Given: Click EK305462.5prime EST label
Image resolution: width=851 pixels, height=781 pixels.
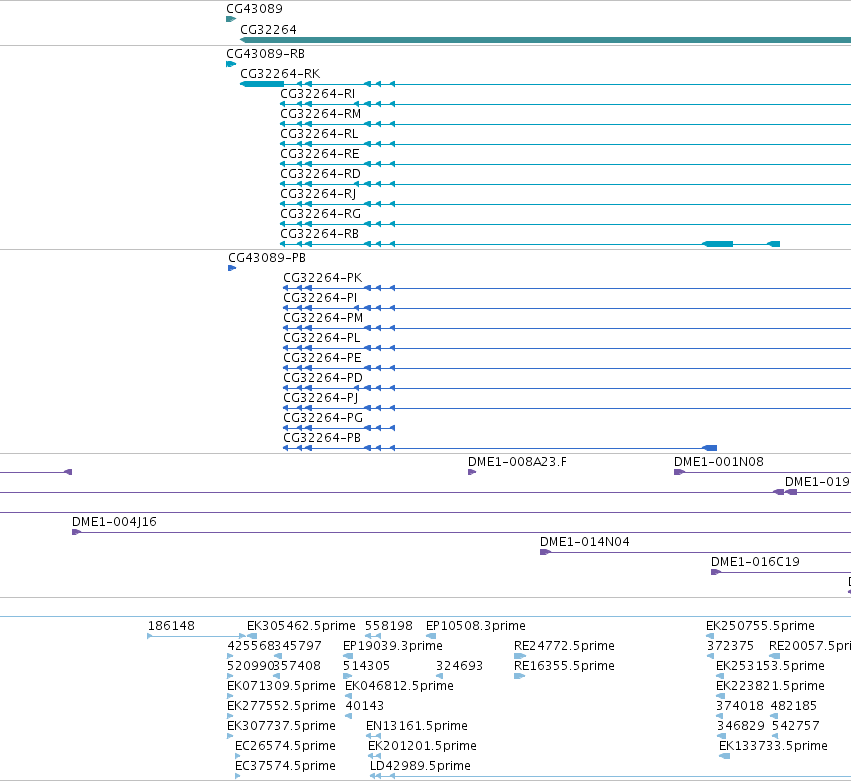Looking at the screenshot, I should (x=301, y=626).
